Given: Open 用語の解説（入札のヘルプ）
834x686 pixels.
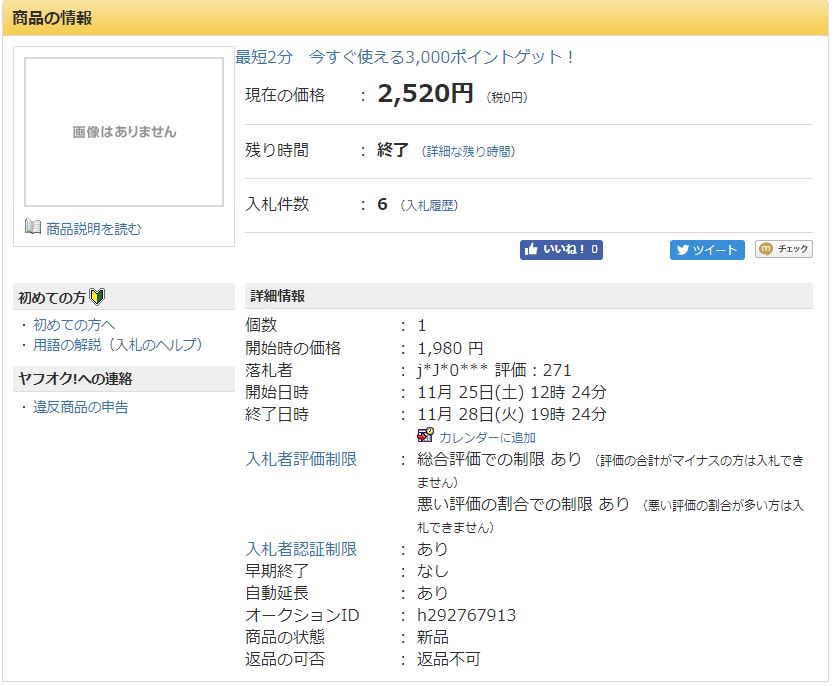Looking at the screenshot, I should click(117, 344).
